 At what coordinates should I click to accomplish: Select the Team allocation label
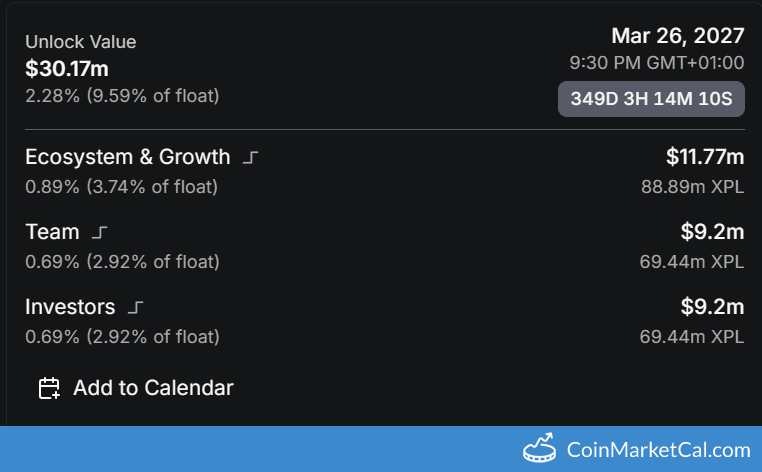(52, 232)
